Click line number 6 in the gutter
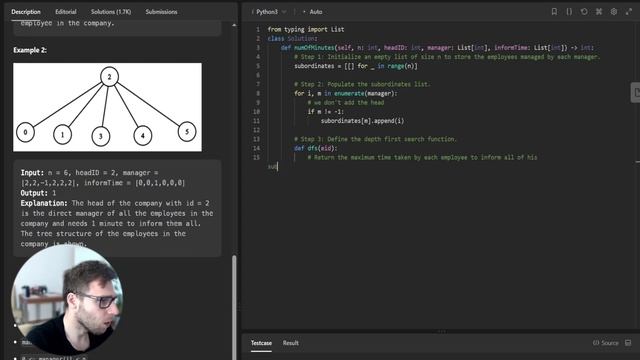 click(x=258, y=75)
